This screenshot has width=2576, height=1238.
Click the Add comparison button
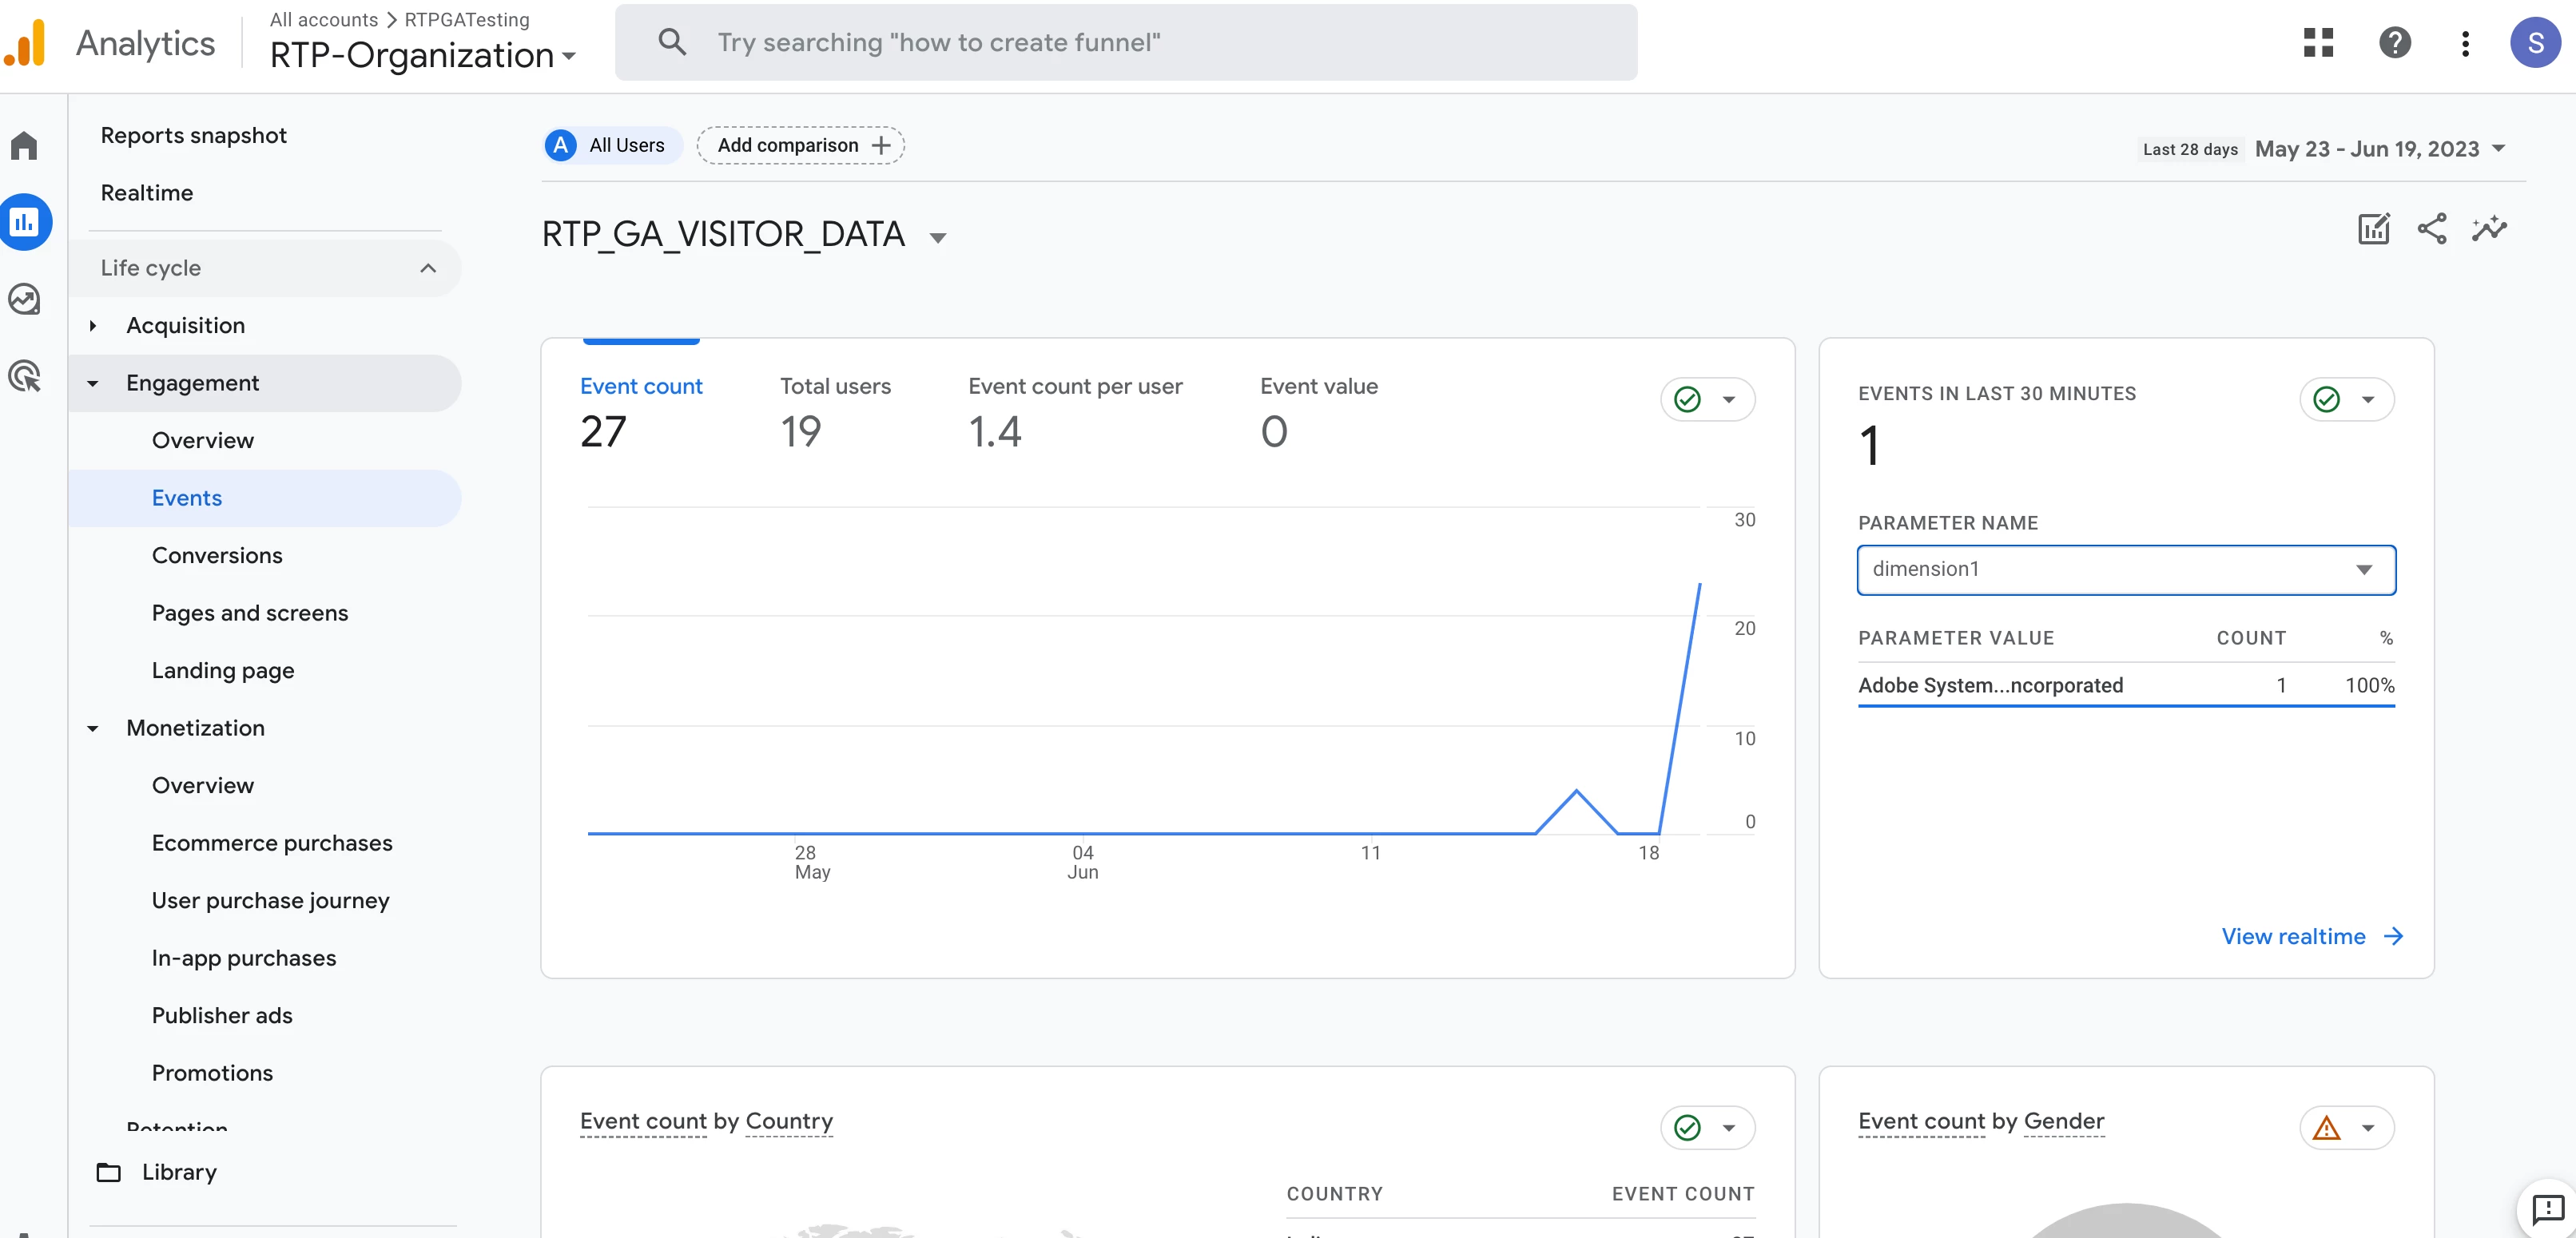[801, 146]
